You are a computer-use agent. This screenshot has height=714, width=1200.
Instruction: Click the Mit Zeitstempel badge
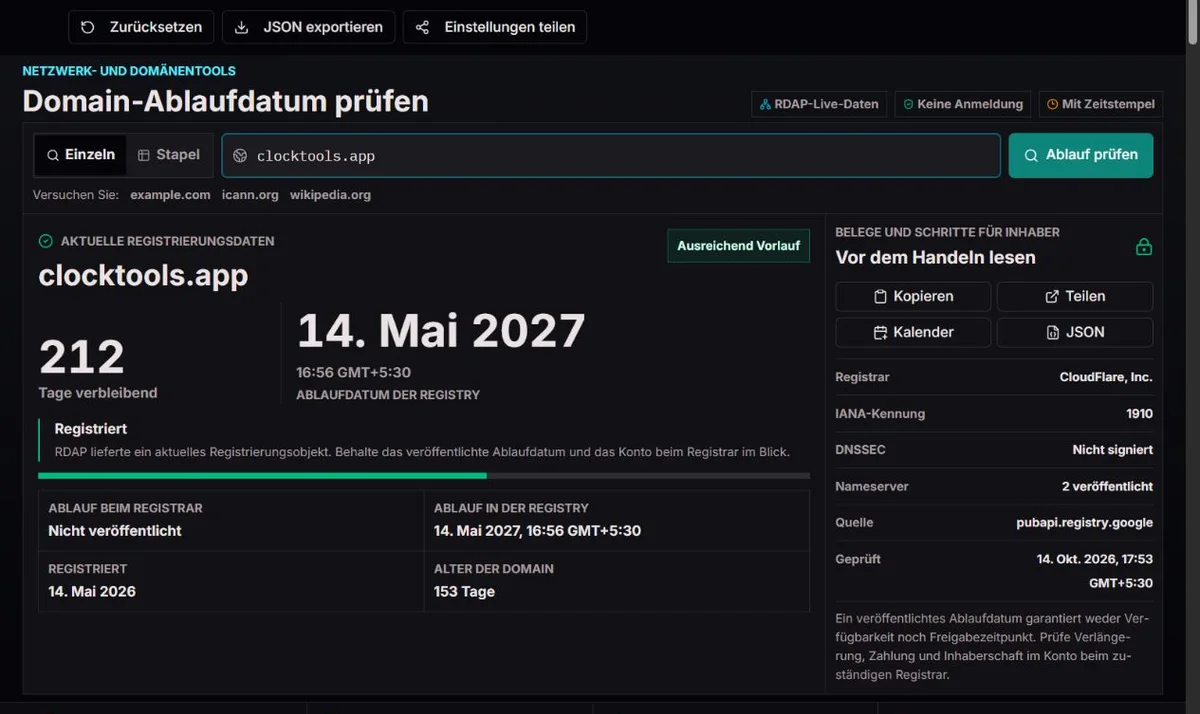[x=1101, y=104]
